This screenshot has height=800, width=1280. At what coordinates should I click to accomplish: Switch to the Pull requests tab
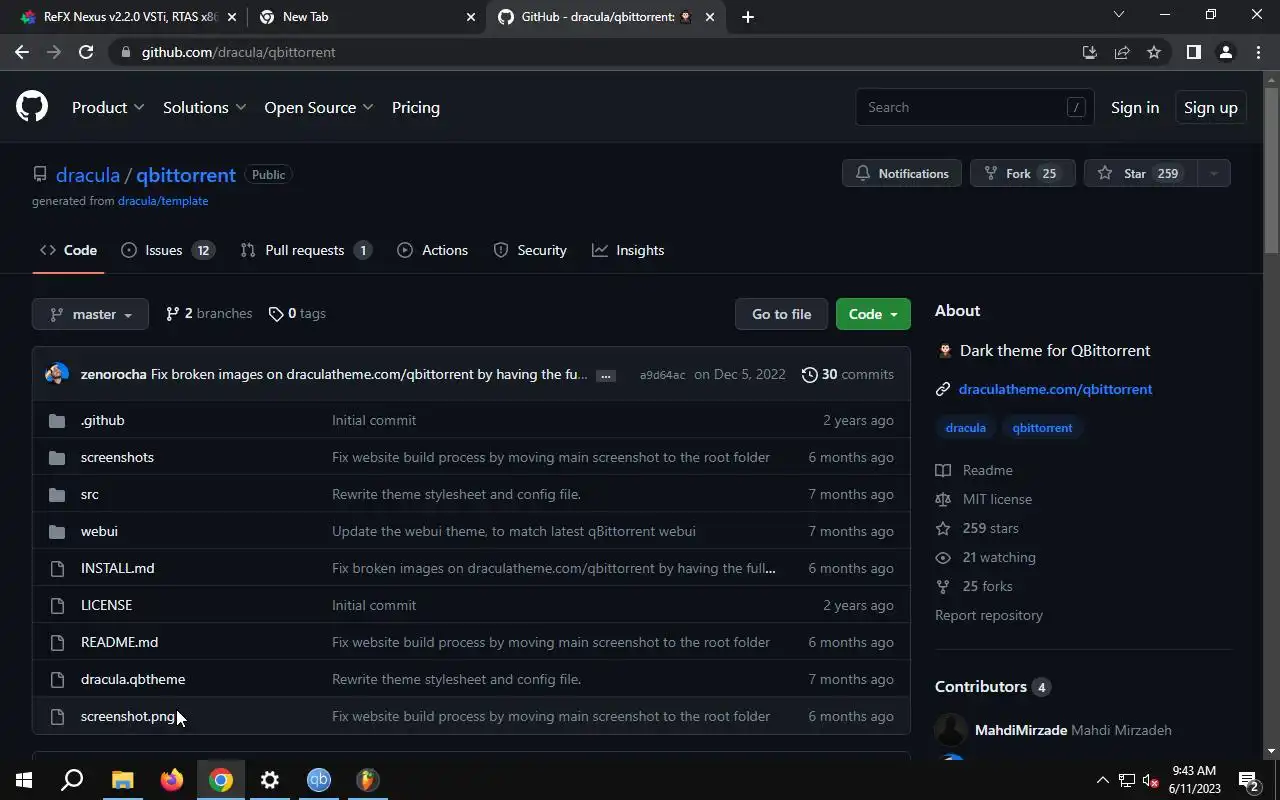pos(306,250)
